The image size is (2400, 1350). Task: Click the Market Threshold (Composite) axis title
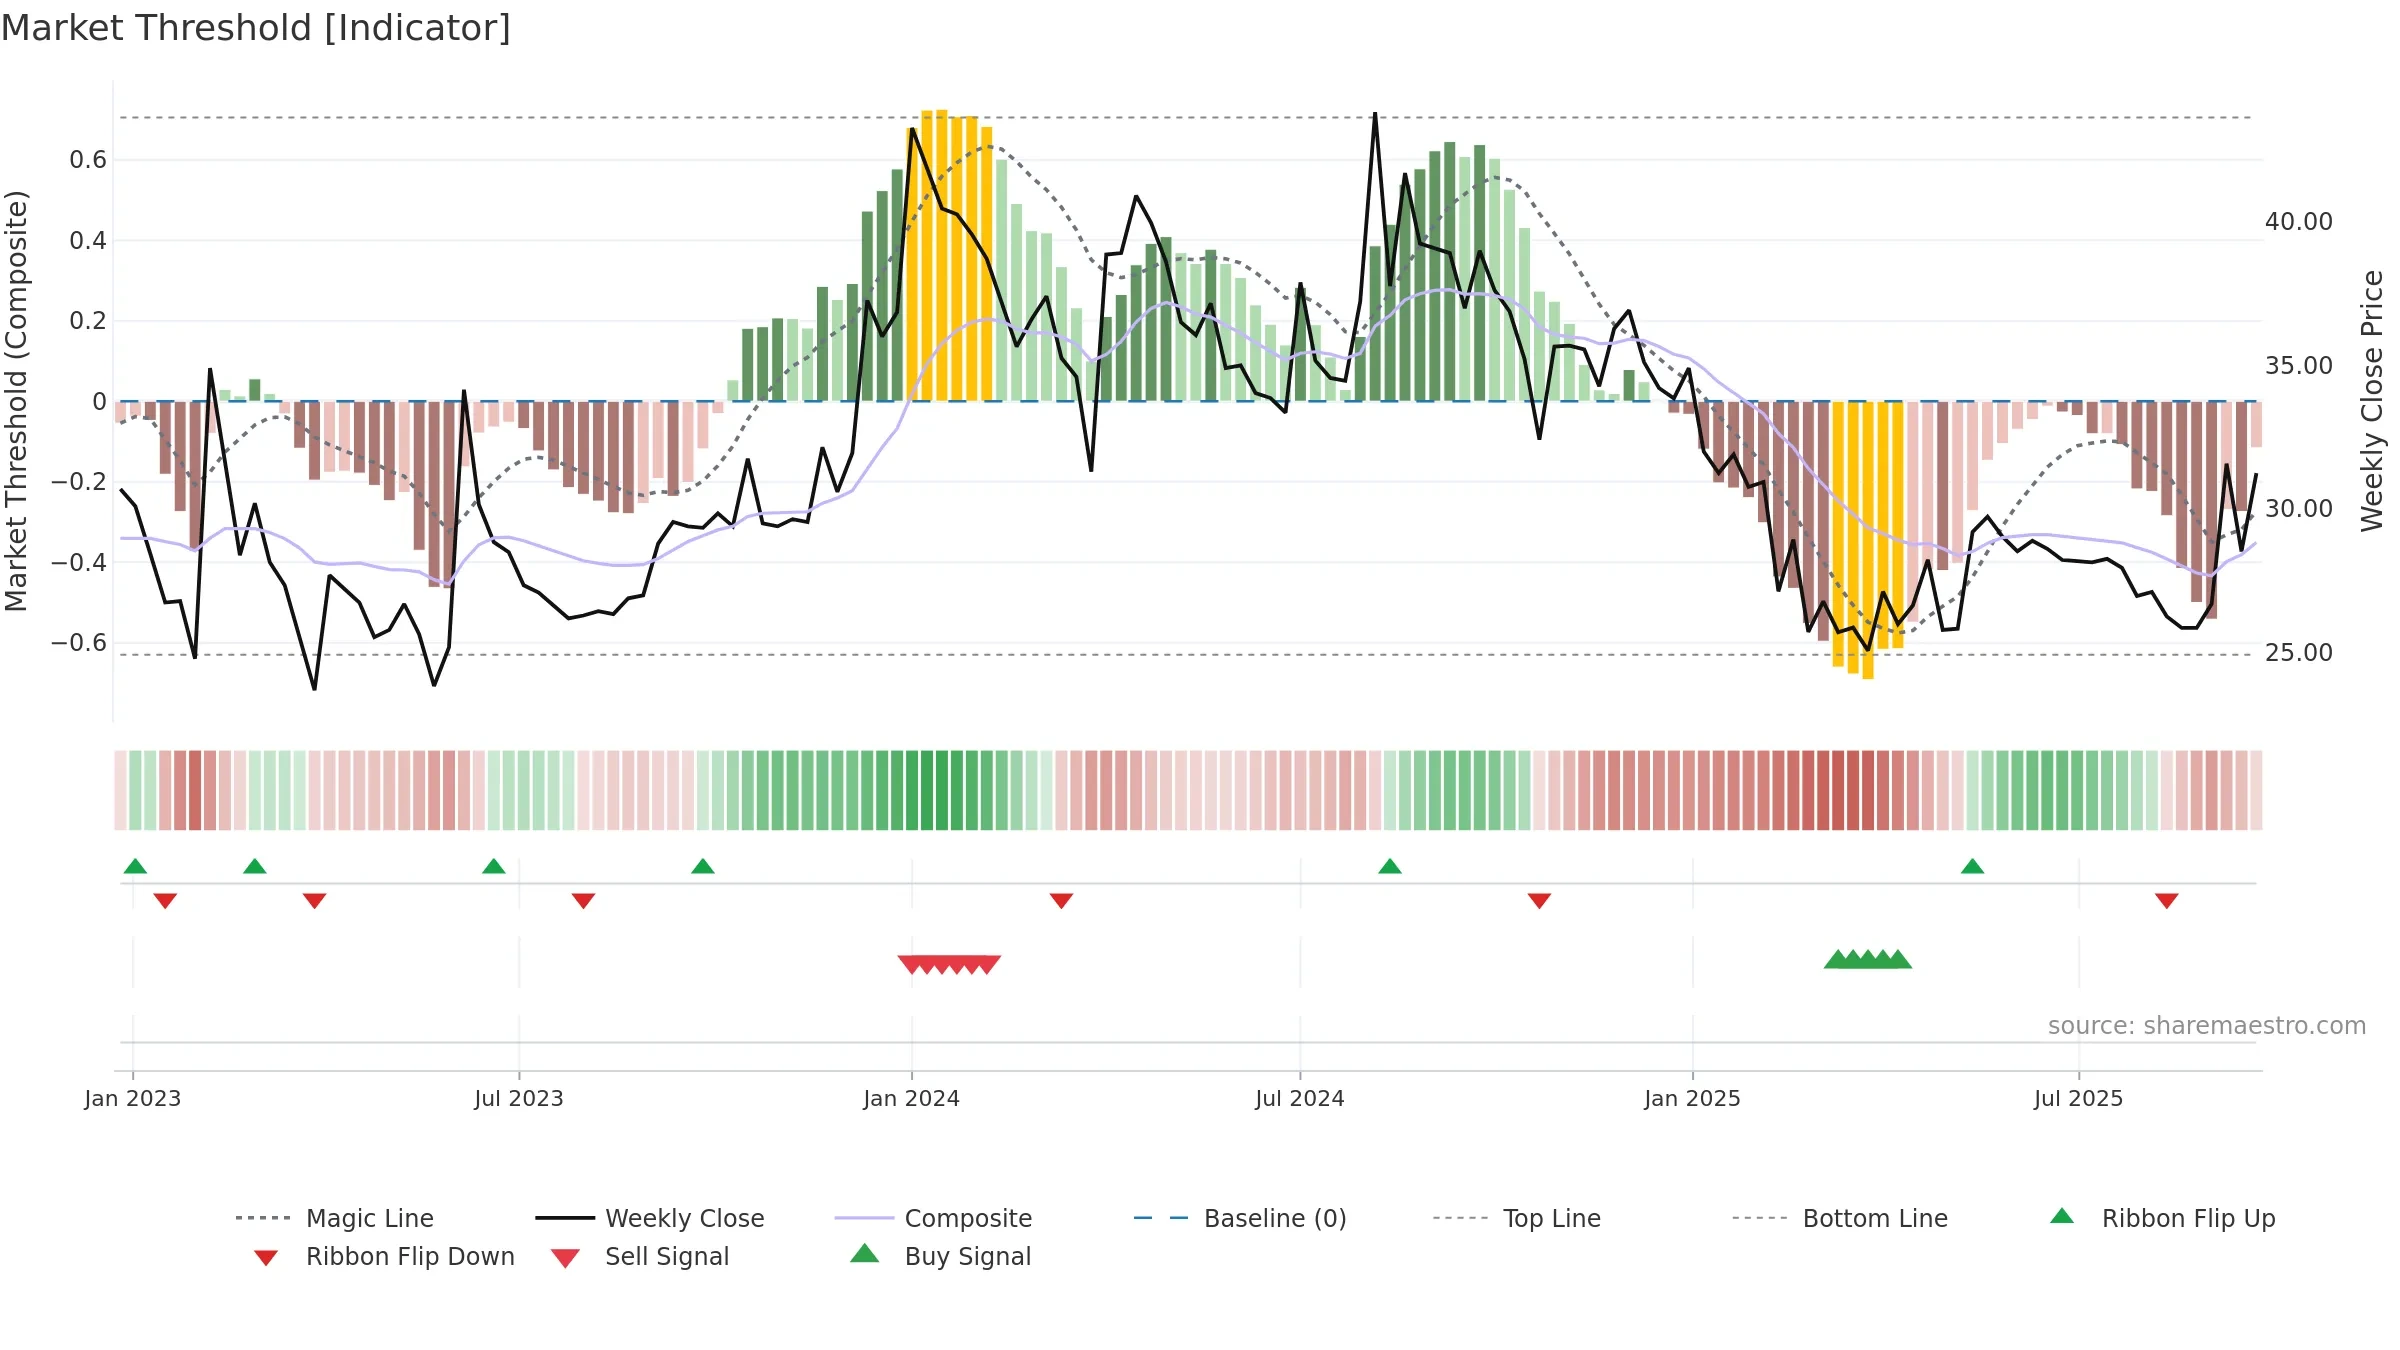(16, 401)
